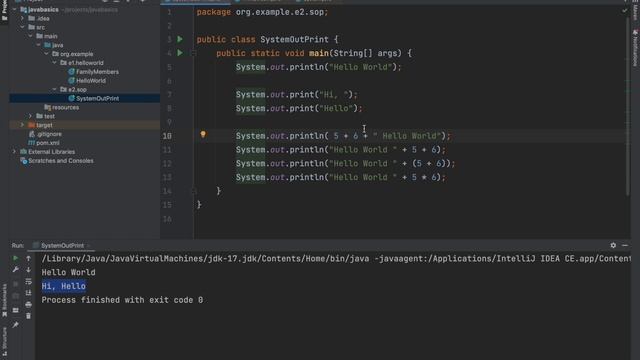Collapse the javabasics project root

click(15, 9)
